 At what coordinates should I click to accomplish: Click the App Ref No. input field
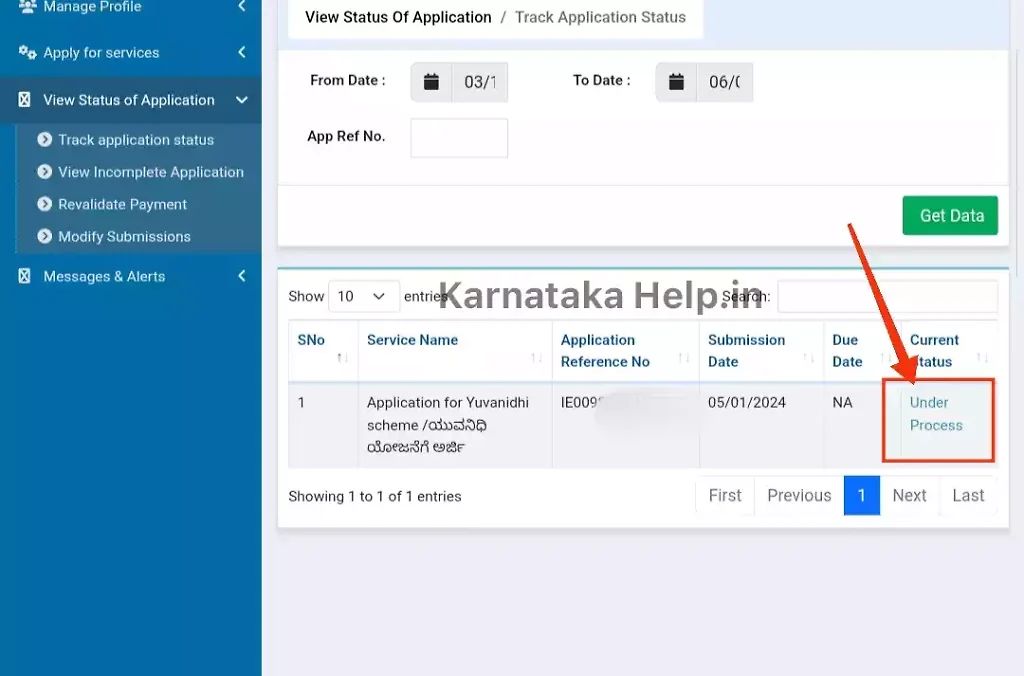pos(459,138)
